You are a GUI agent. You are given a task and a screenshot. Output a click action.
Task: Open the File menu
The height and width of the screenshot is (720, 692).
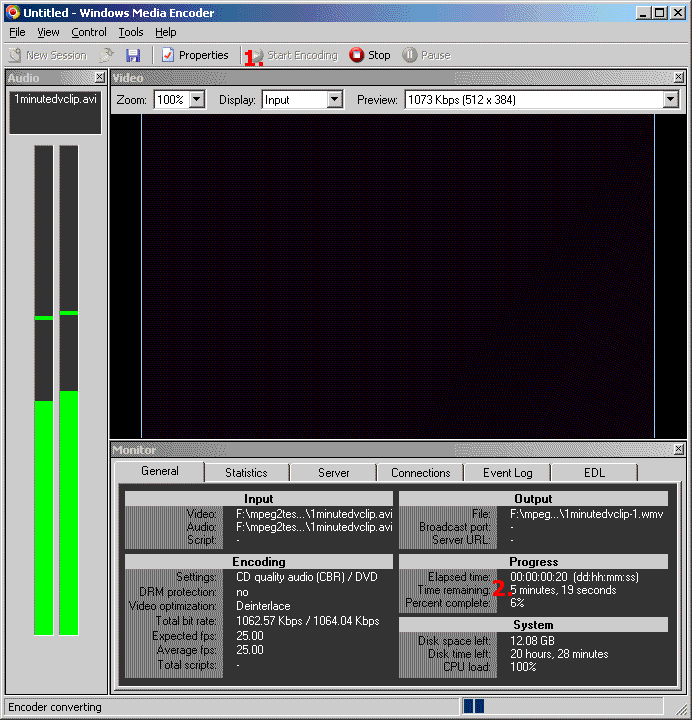tap(17, 32)
